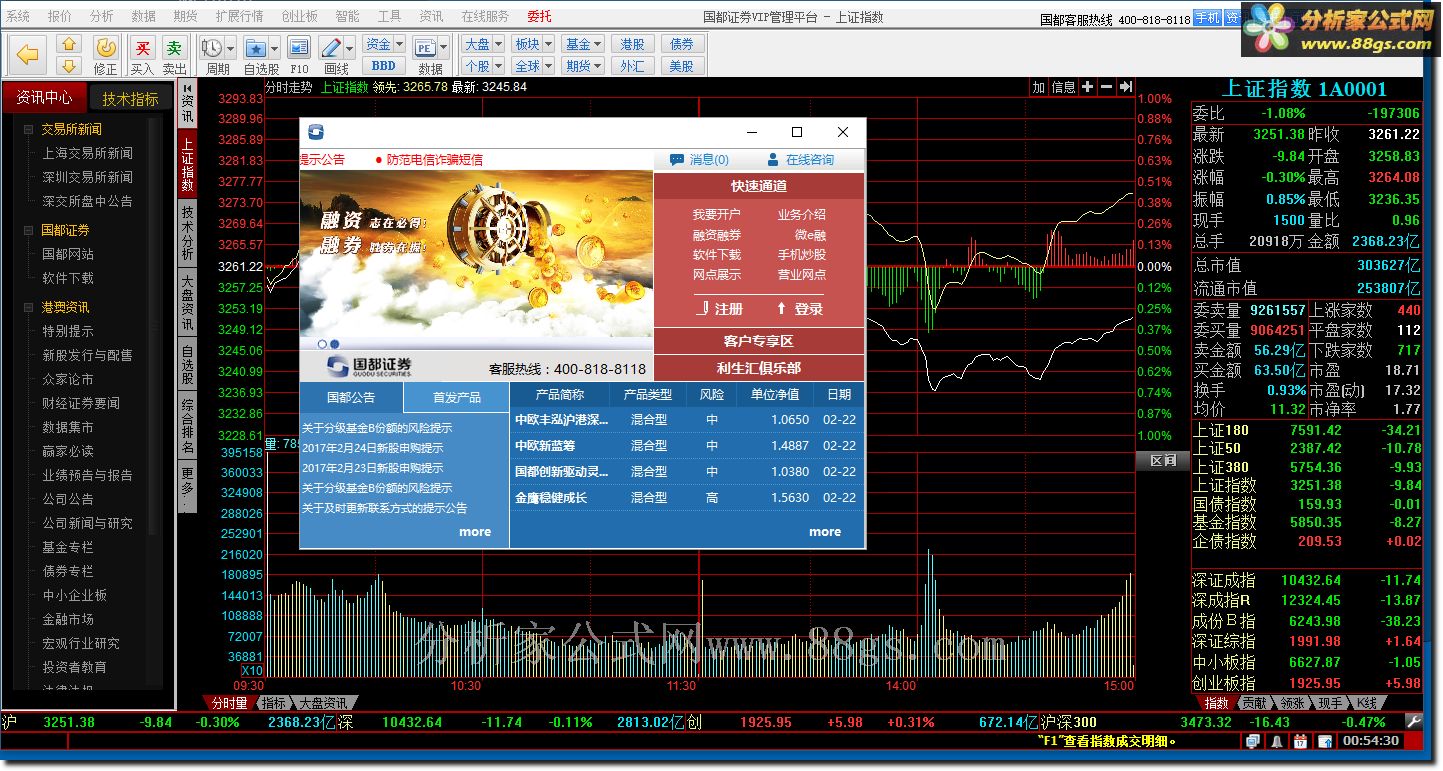Click the window upload status icon
The image size is (1443, 771).
1324,741
